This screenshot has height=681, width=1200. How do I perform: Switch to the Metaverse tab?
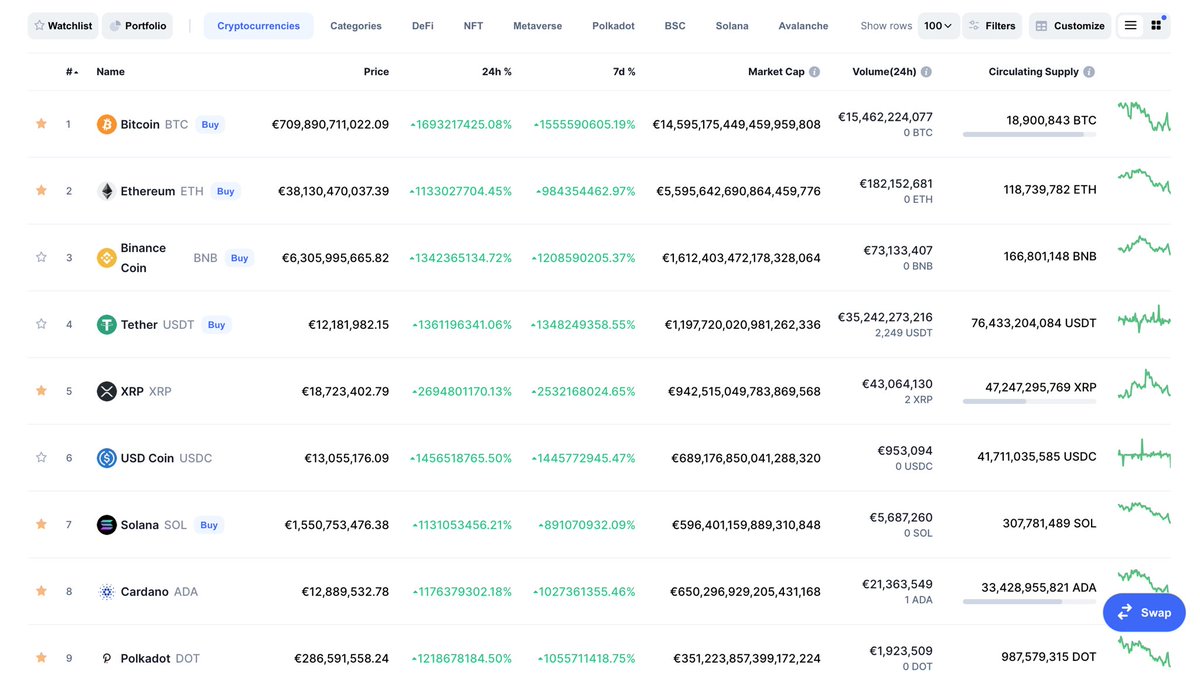[x=538, y=26]
